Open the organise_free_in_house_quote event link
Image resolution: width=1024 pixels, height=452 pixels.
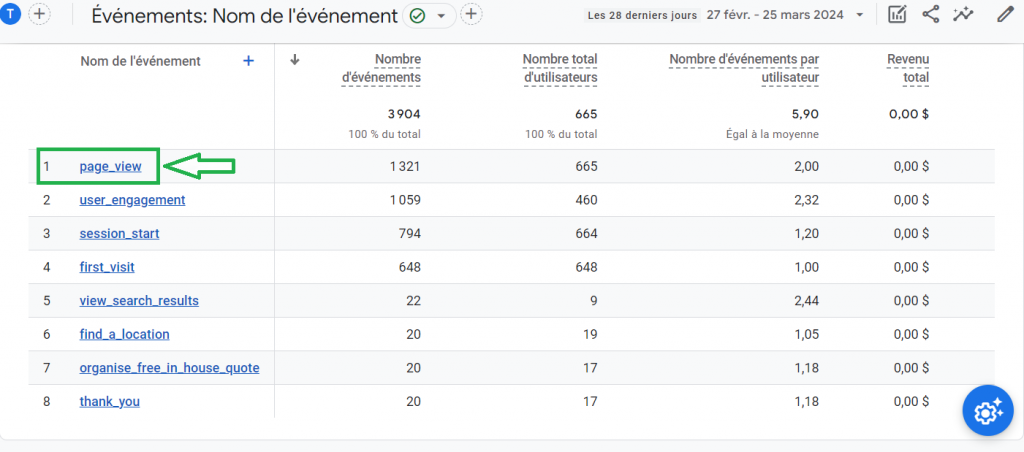(169, 368)
